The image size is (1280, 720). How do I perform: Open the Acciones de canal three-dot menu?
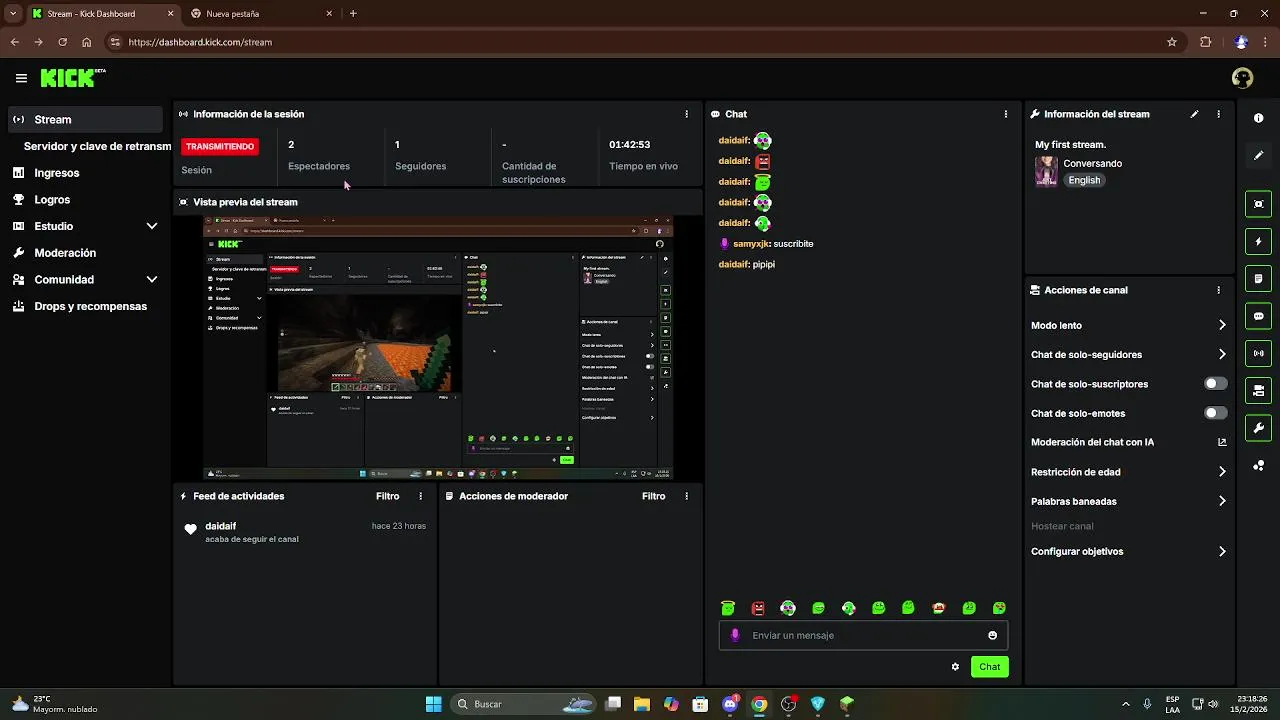[1218, 290]
